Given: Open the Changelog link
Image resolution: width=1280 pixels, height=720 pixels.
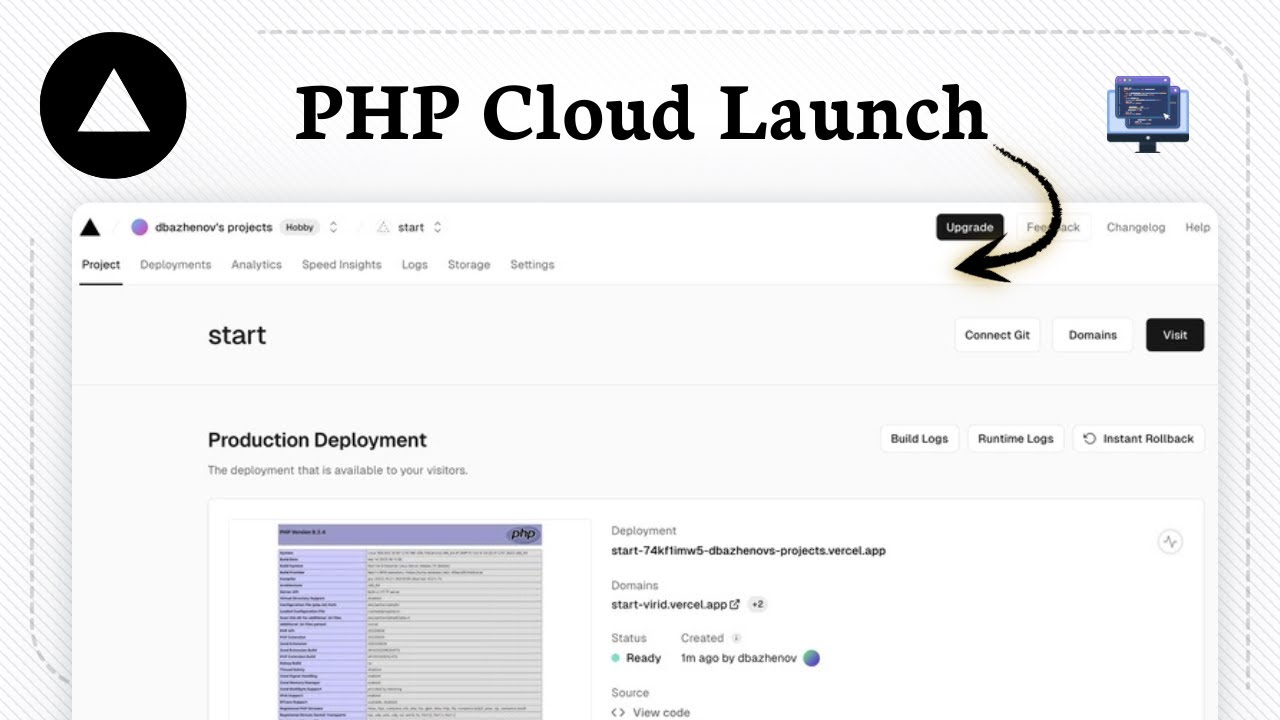Looking at the screenshot, I should point(1136,227).
